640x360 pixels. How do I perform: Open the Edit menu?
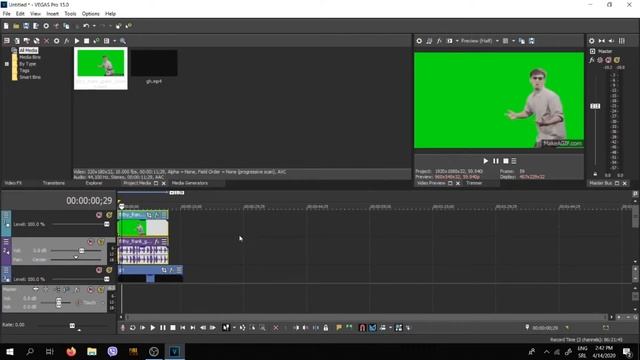coord(20,13)
